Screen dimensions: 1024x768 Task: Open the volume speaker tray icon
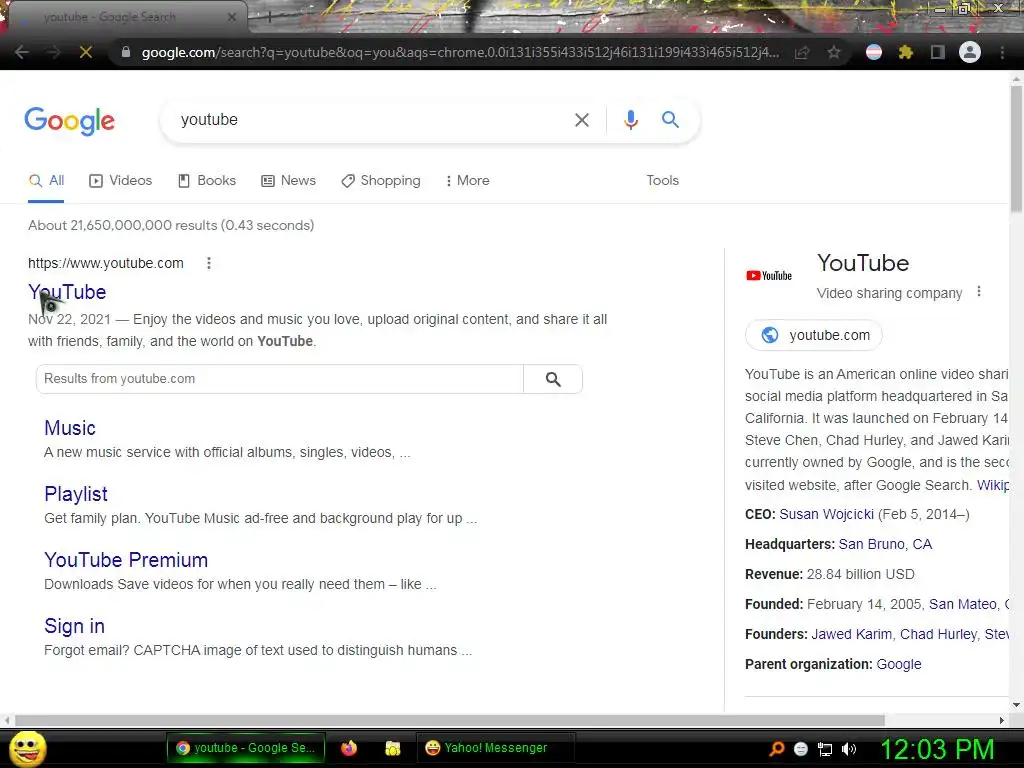(849, 749)
